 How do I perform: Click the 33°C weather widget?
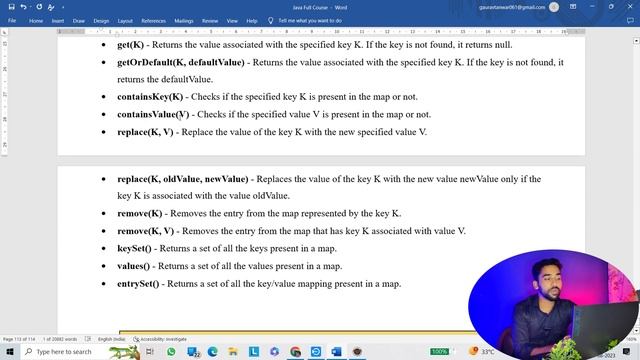482,351
